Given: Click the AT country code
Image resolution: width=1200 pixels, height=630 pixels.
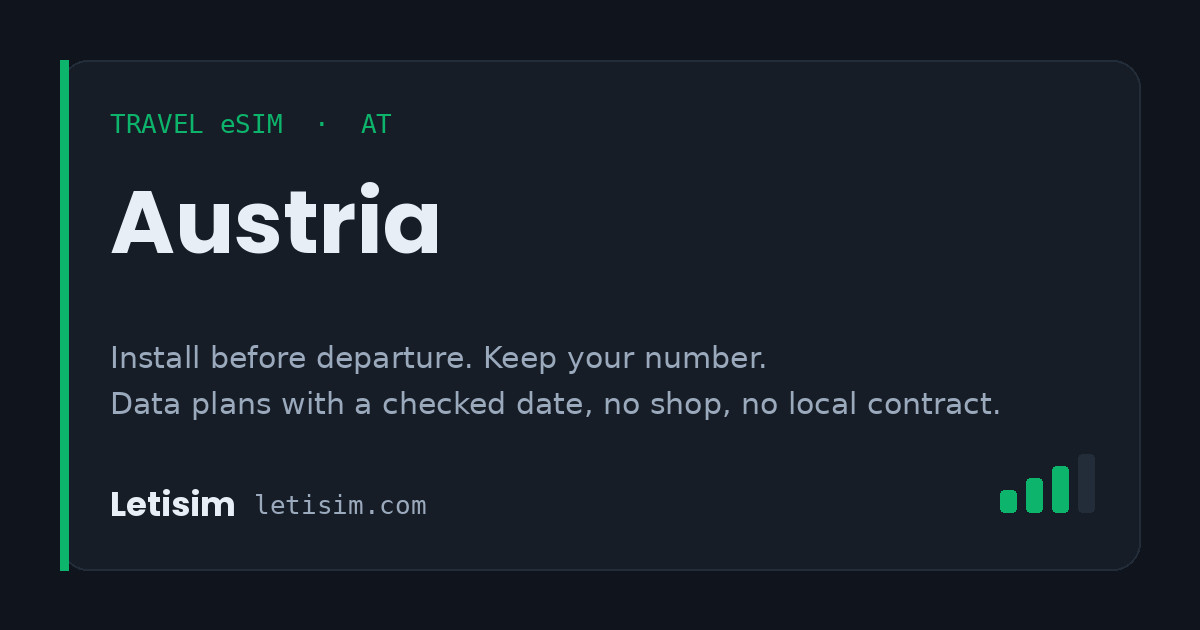Looking at the screenshot, I should pyautogui.click(x=376, y=125).
